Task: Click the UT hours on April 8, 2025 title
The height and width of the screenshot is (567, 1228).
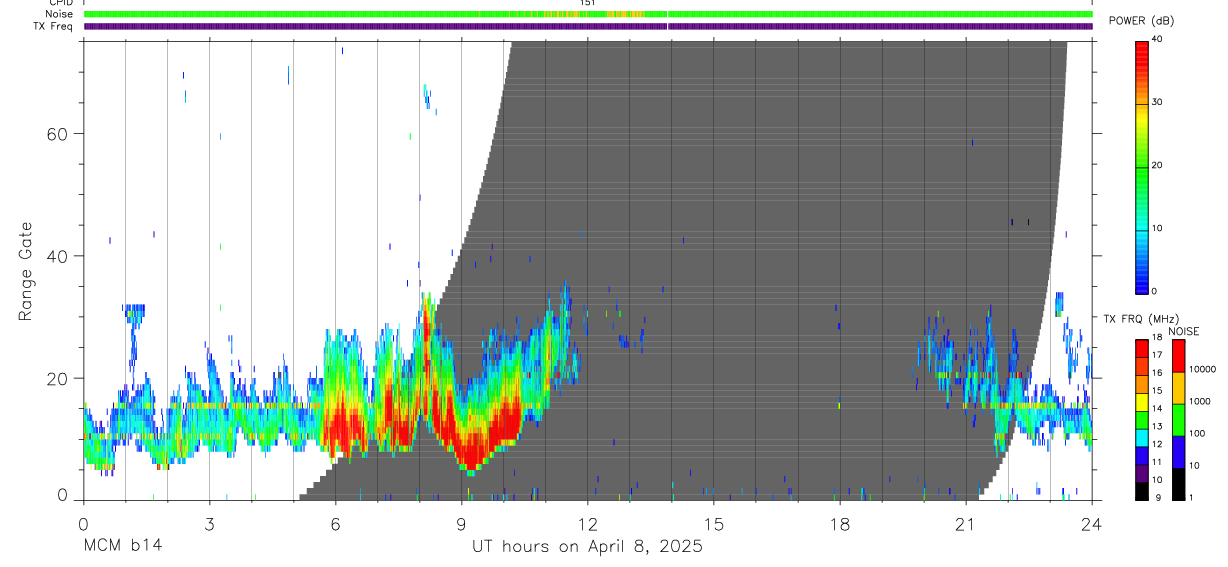Action: point(587,547)
